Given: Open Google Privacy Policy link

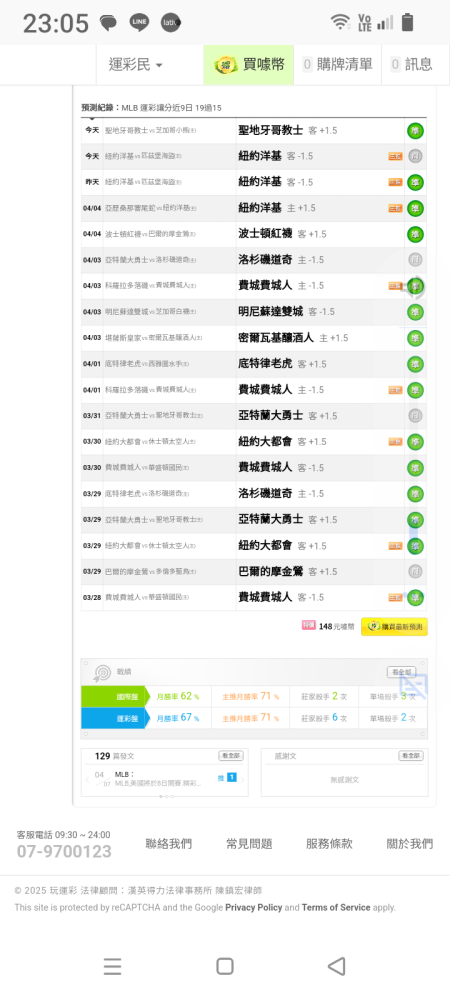Looking at the screenshot, I should tap(254, 907).
